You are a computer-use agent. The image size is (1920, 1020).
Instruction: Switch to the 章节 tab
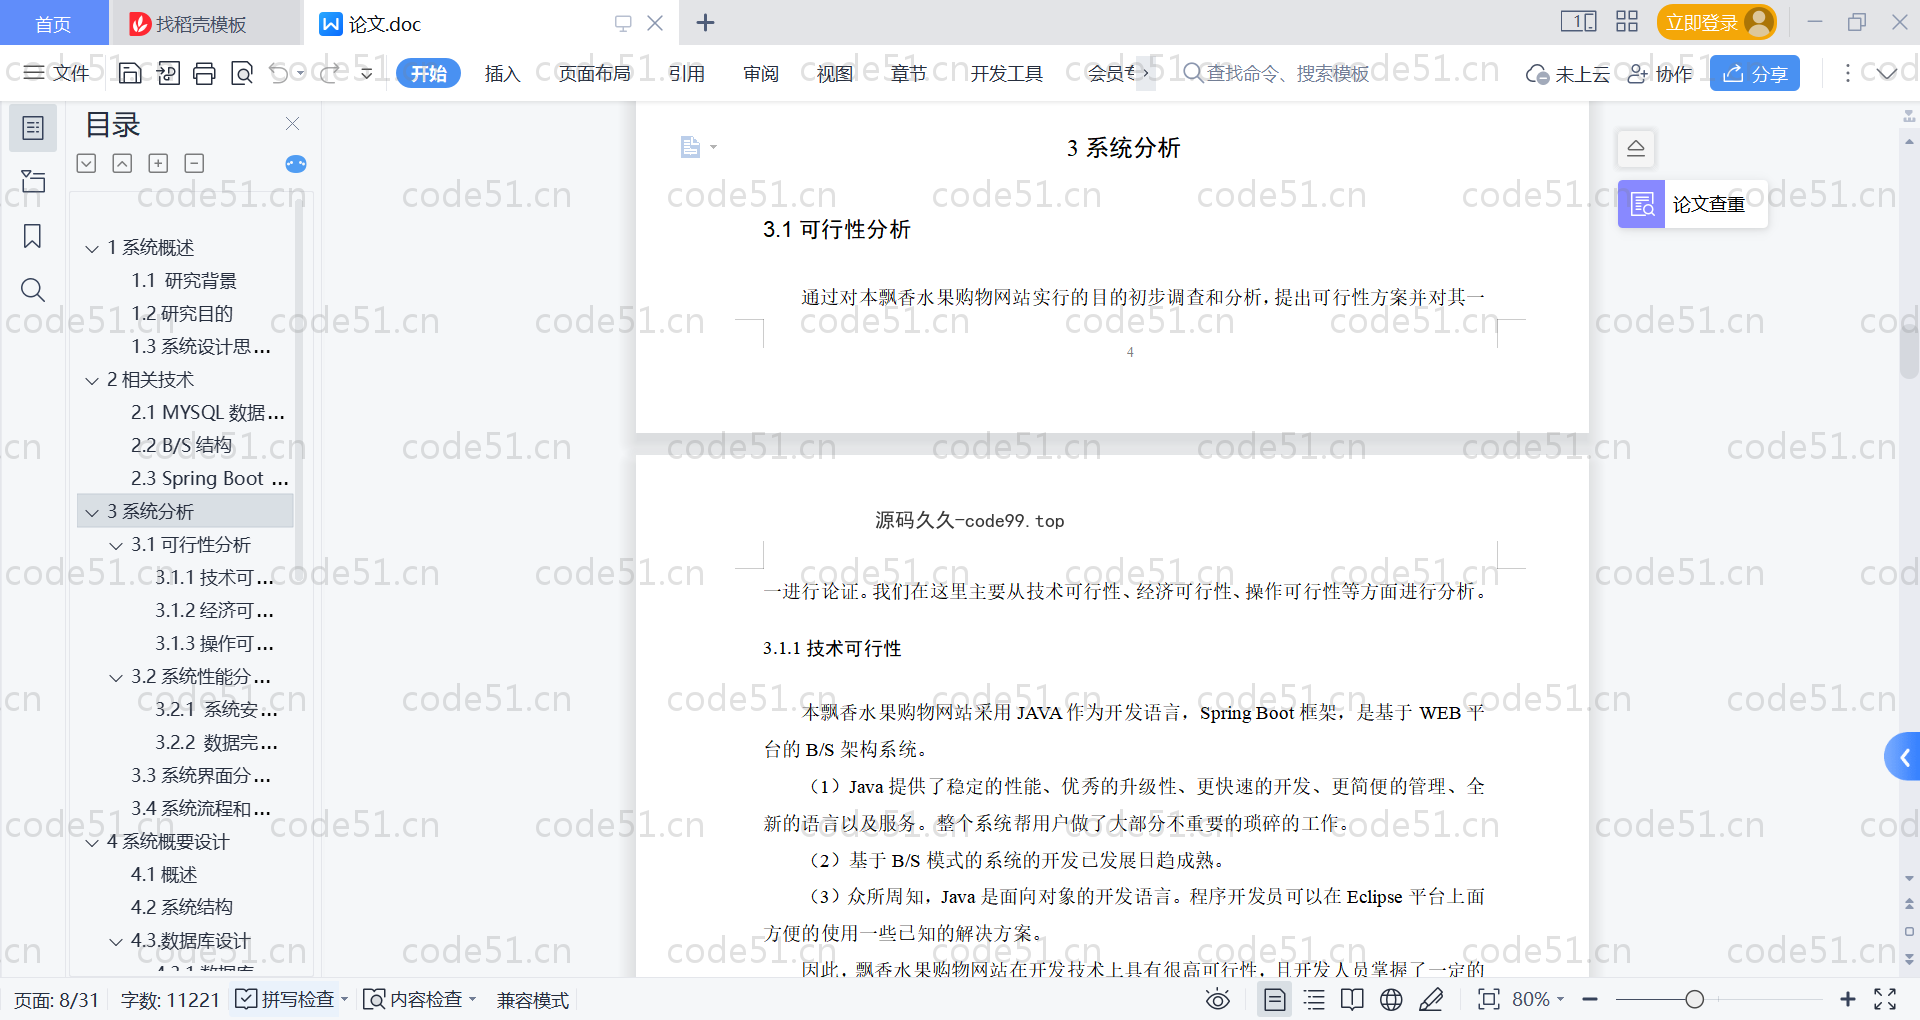point(908,73)
